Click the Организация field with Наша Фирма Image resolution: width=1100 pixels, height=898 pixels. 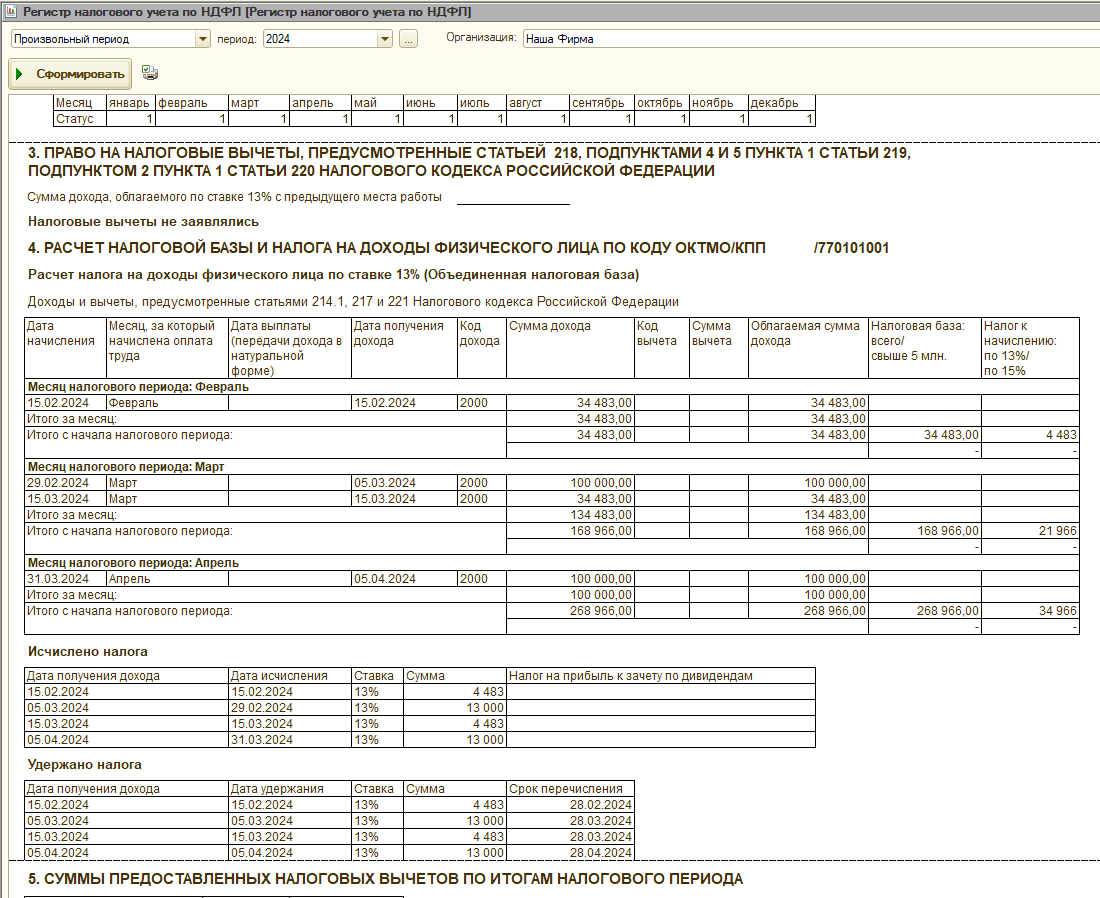tap(800, 39)
